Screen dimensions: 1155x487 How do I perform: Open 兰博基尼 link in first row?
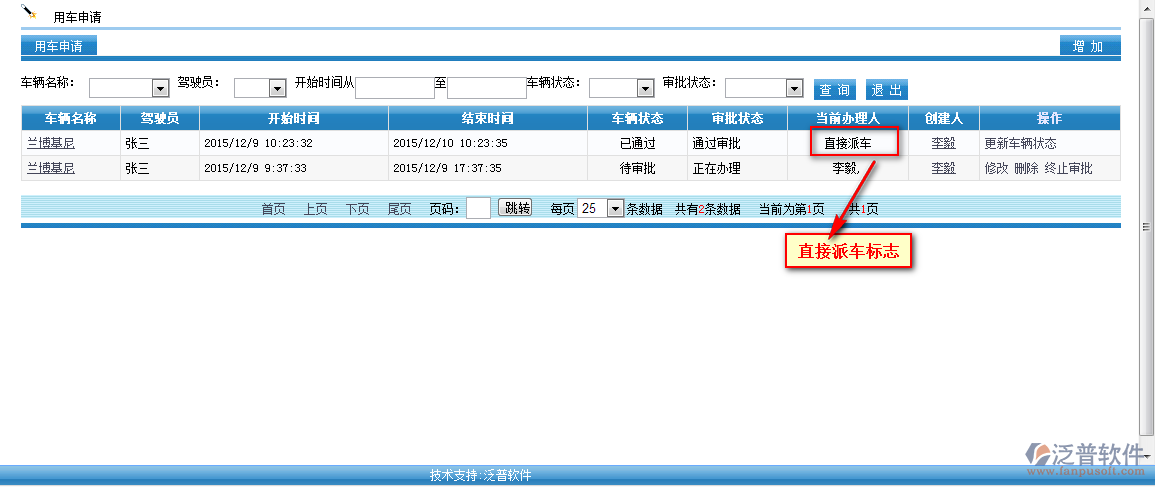click(x=50, y=143)
